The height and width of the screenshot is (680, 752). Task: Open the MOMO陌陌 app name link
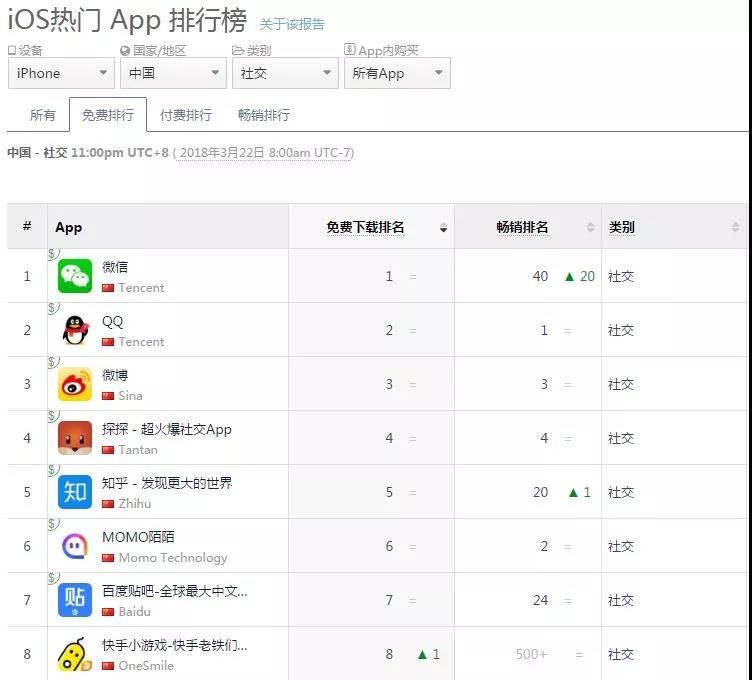[138, 537]
